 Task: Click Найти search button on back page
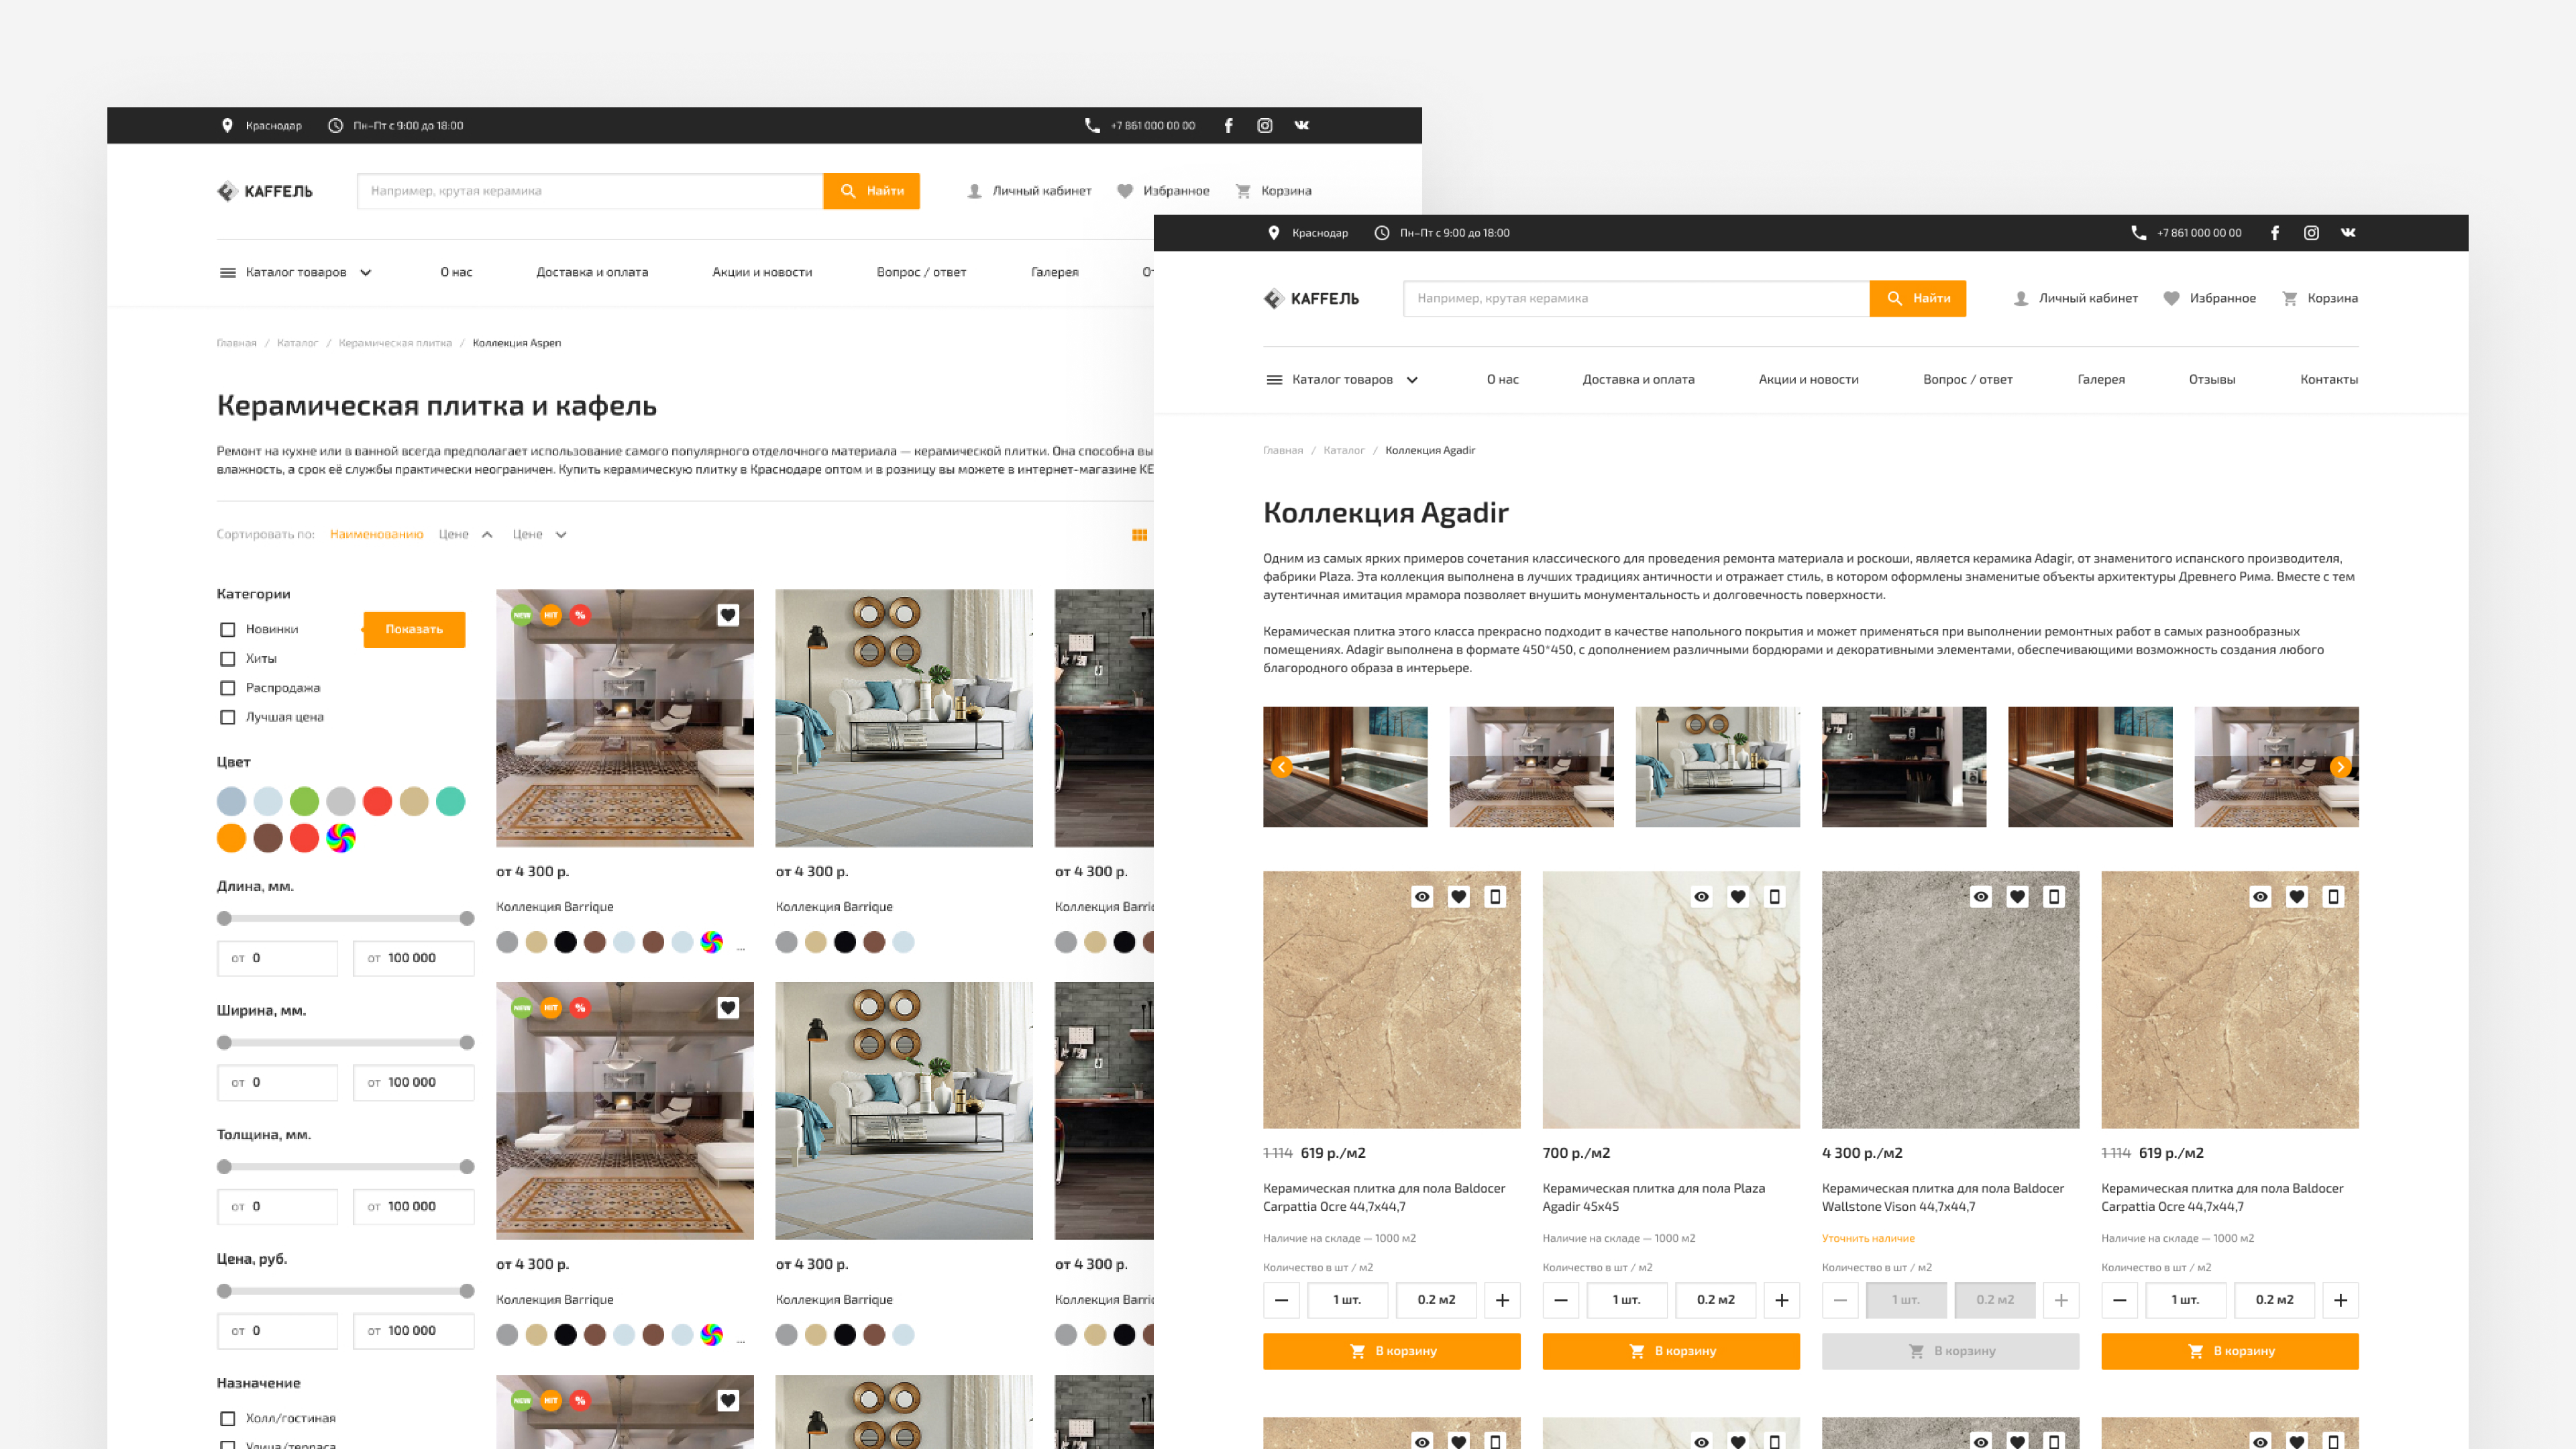click(871, 192)
